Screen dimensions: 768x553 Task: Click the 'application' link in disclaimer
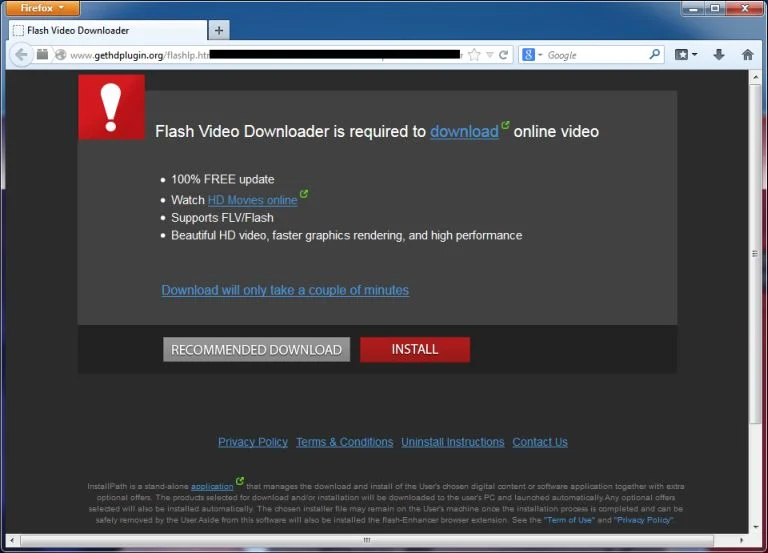tap(212, 486)
